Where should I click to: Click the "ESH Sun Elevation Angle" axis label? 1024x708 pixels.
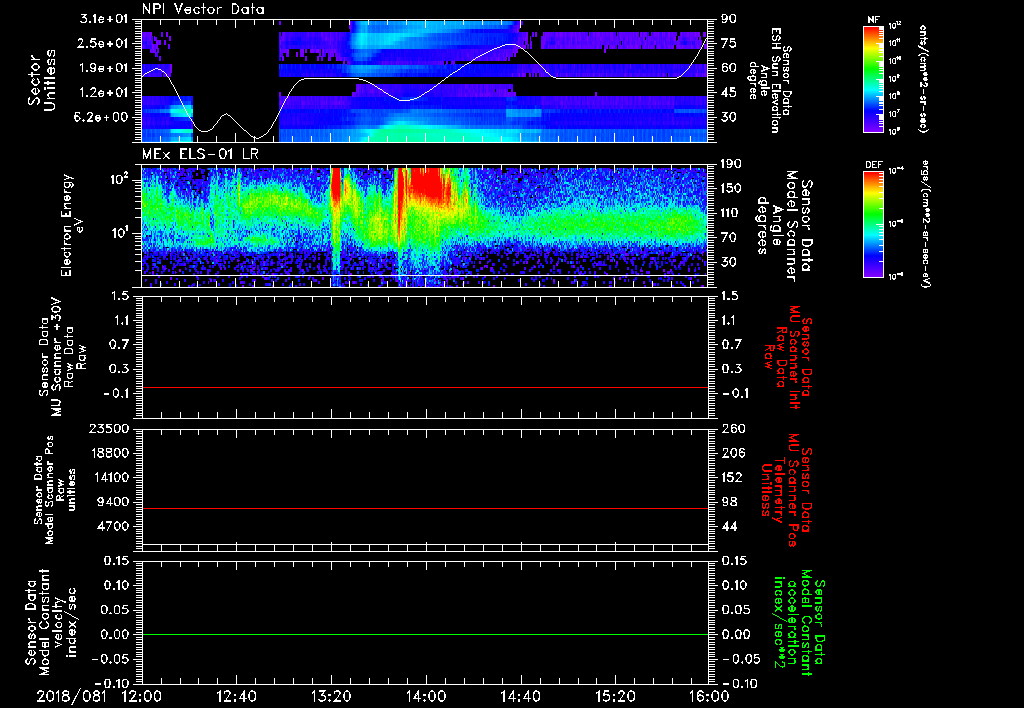769,80
